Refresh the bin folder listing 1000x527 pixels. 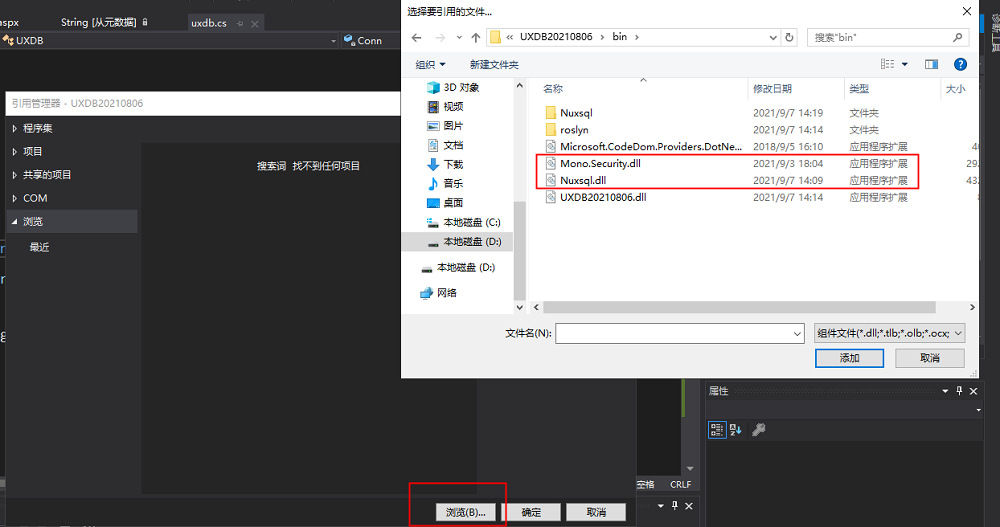pyautogui.click(x=790, y=37)
